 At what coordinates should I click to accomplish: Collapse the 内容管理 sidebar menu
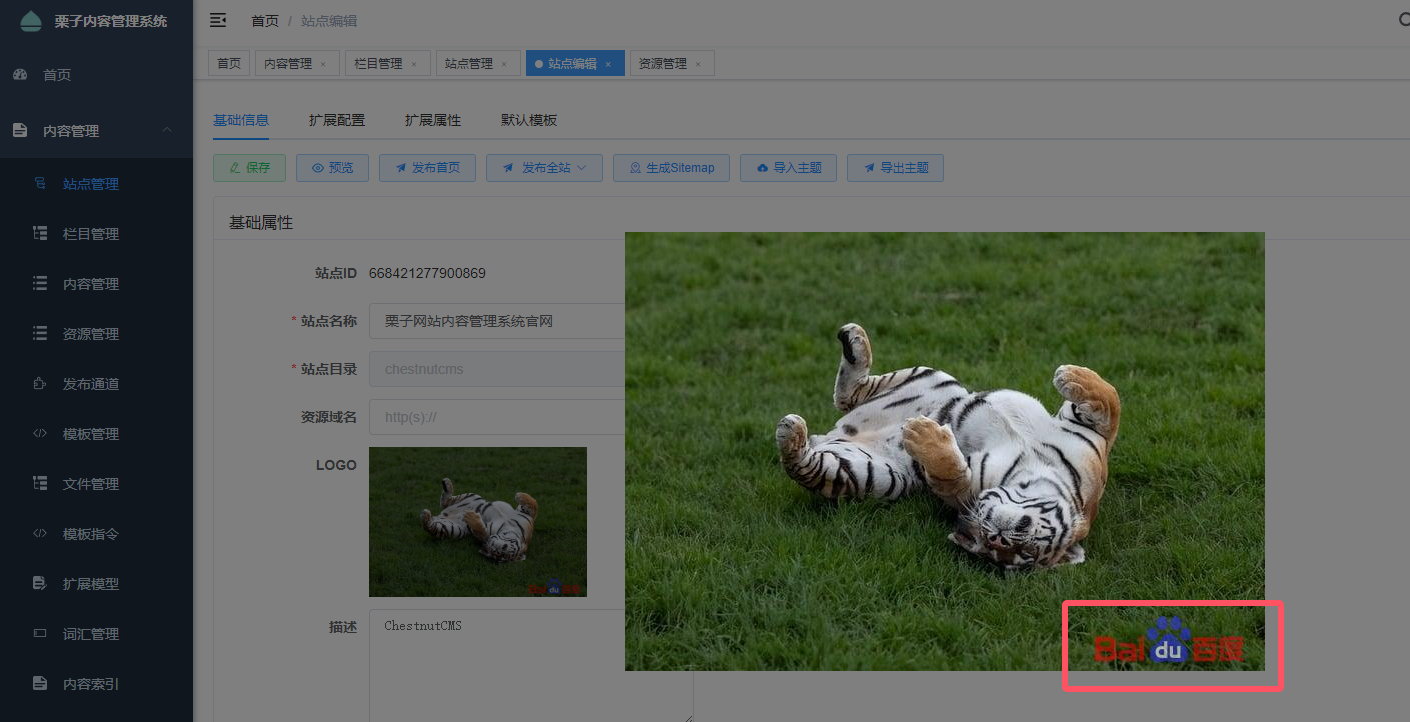pos(167,130)
